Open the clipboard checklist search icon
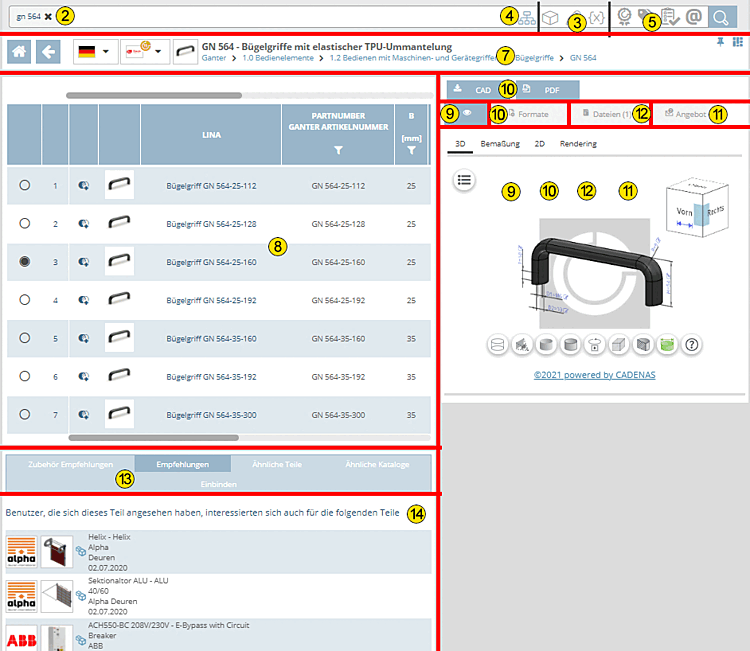The image size is (750, 651). 670,17
